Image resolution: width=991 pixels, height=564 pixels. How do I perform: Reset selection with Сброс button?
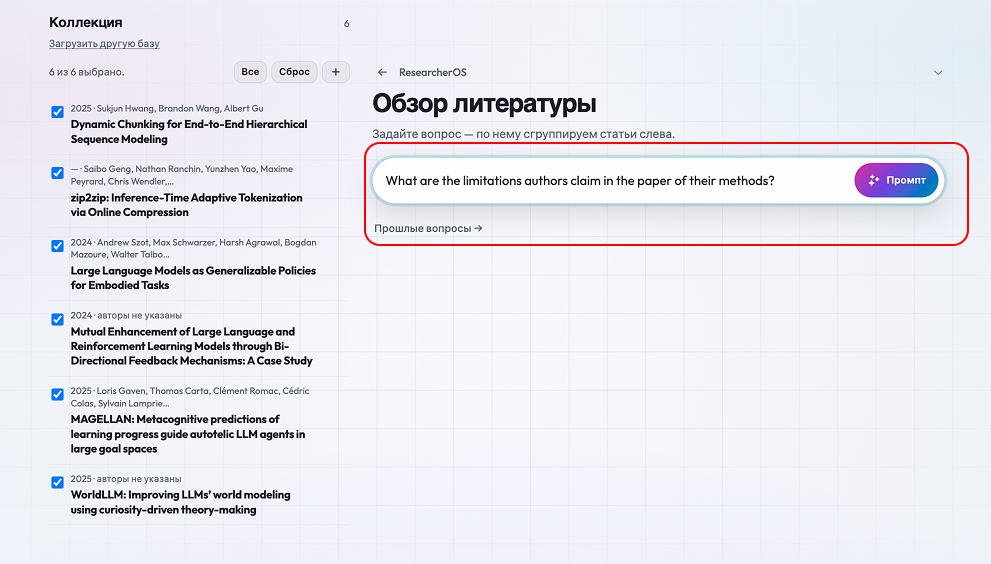pos(295,72)
